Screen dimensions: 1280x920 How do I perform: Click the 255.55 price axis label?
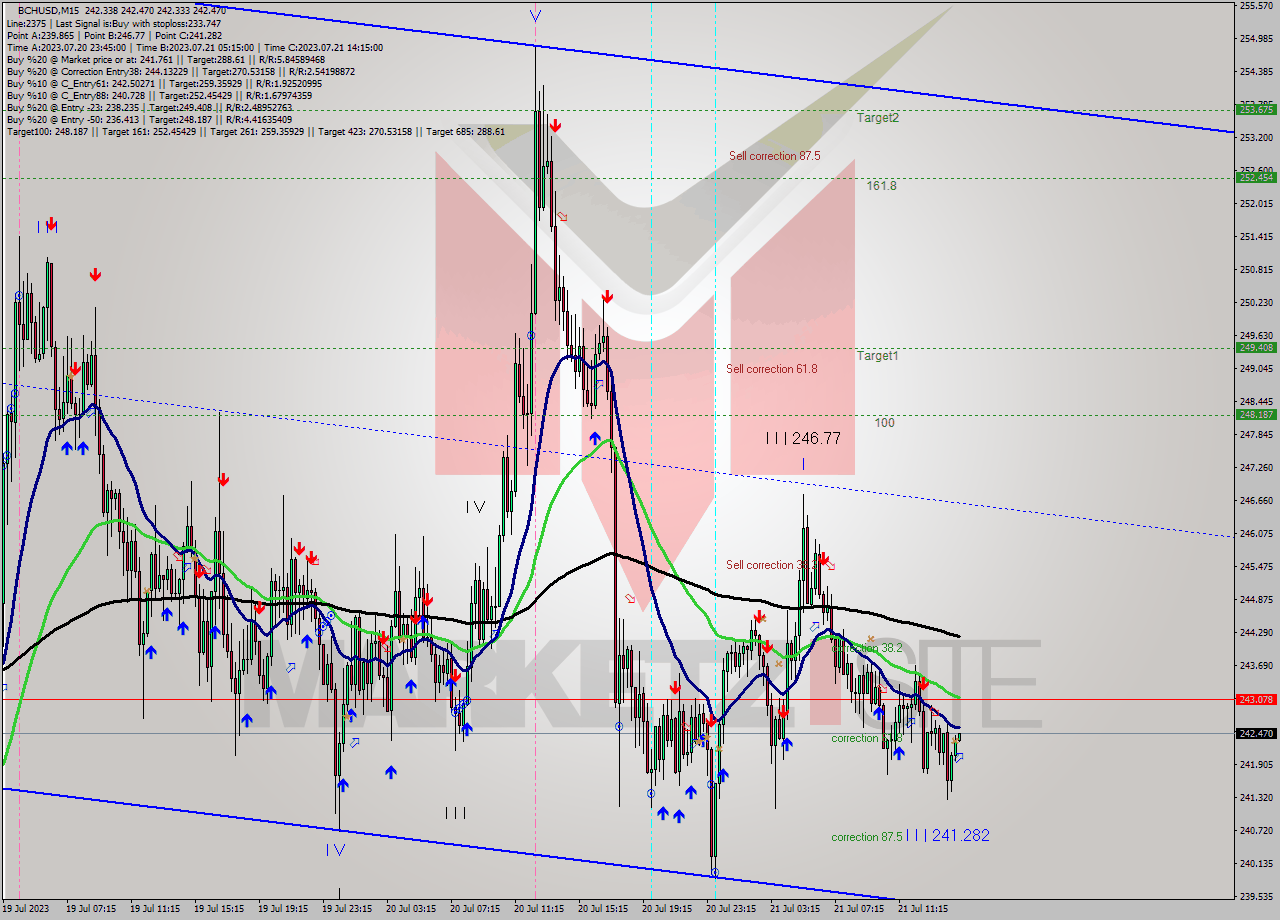(1254, 6)
